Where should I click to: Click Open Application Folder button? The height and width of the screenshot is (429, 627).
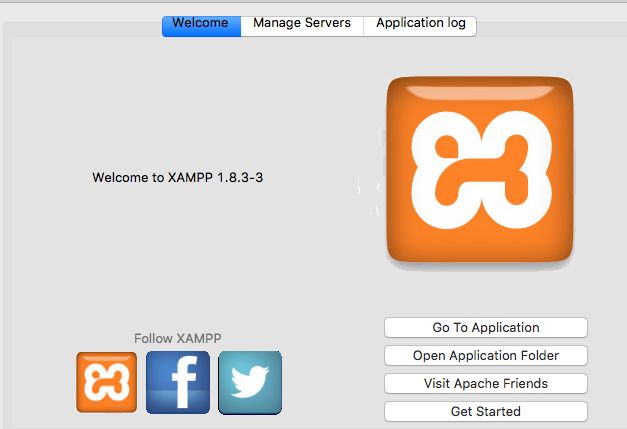tap(486, 355)
